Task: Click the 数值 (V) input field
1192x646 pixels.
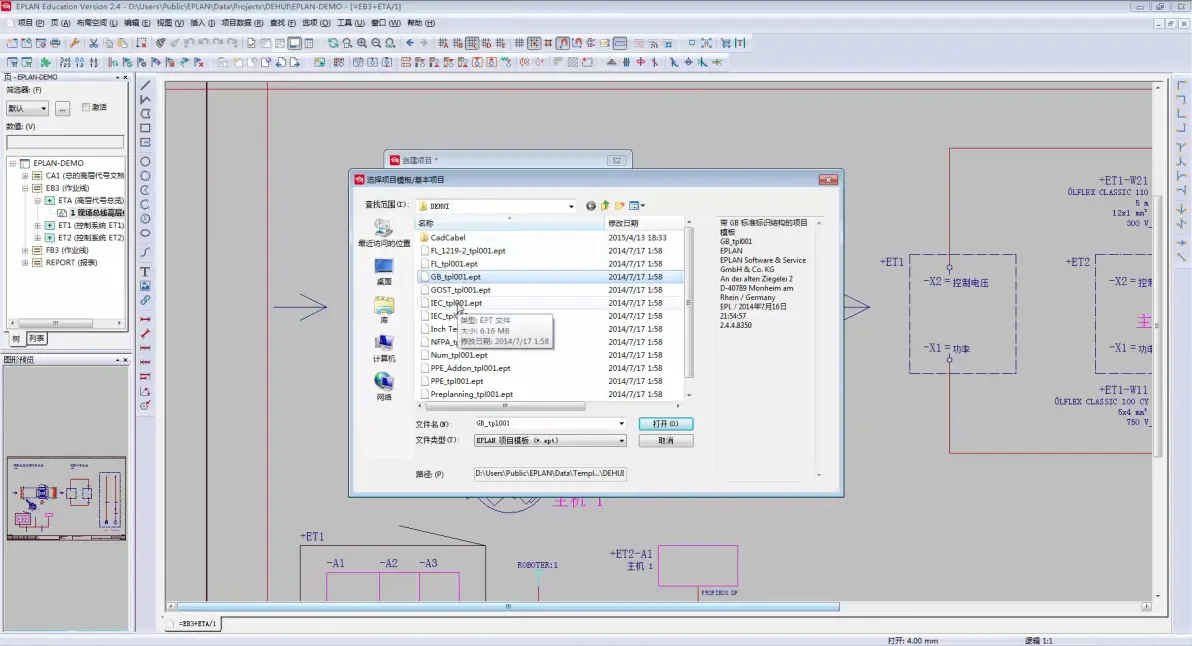Action: tap(65, 142)
